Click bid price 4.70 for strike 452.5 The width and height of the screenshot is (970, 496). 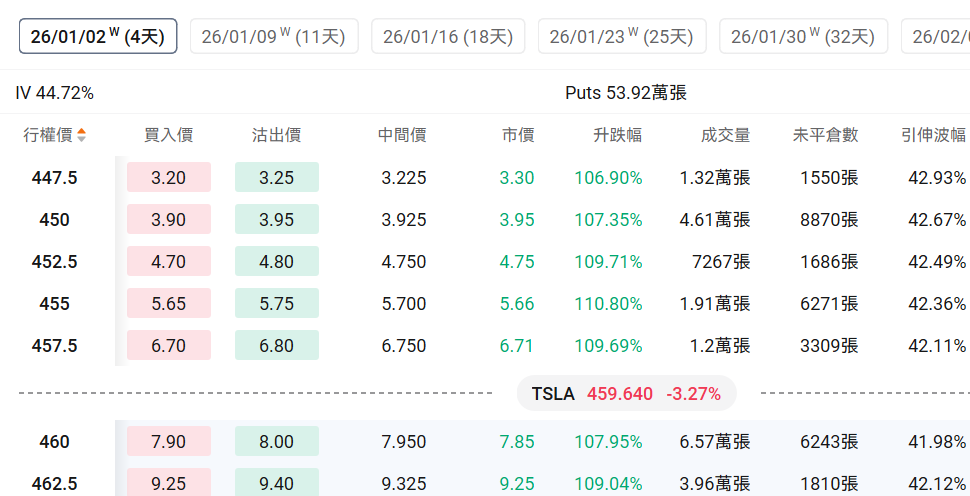(x=168, y=262)
